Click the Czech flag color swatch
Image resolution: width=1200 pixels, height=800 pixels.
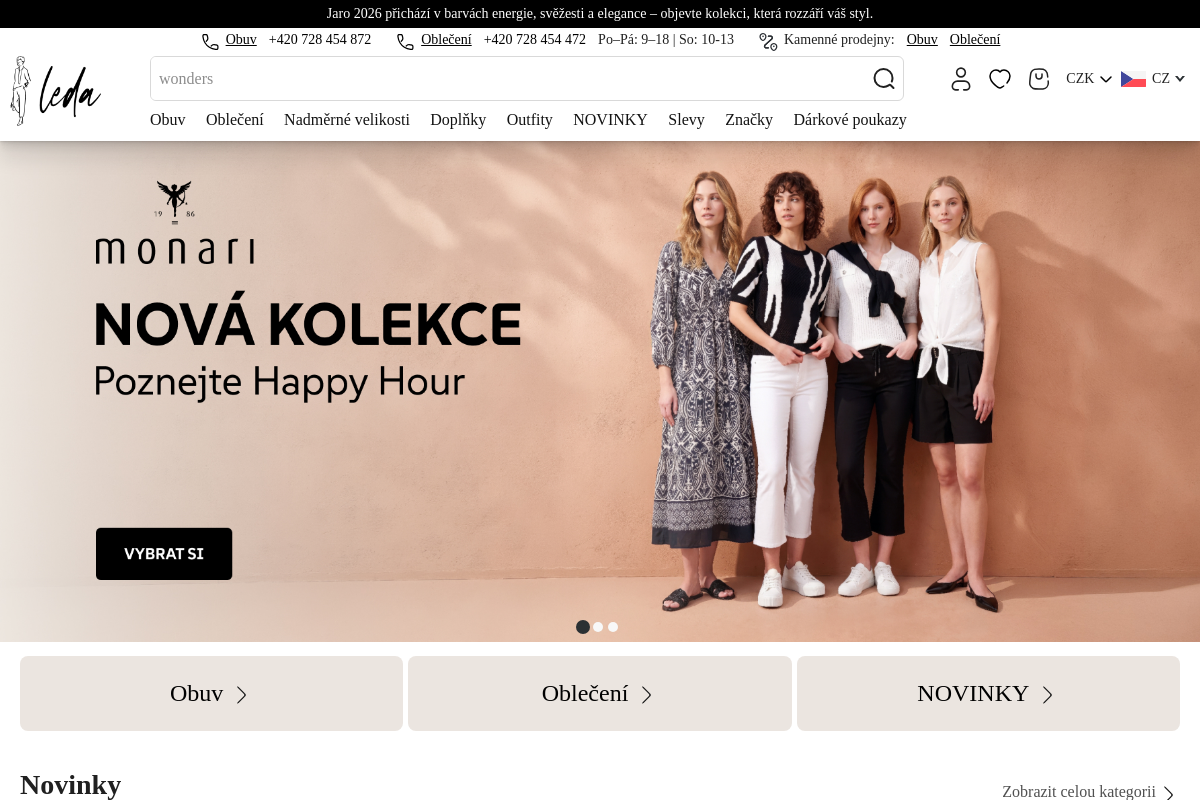(x=1133, y=78)
